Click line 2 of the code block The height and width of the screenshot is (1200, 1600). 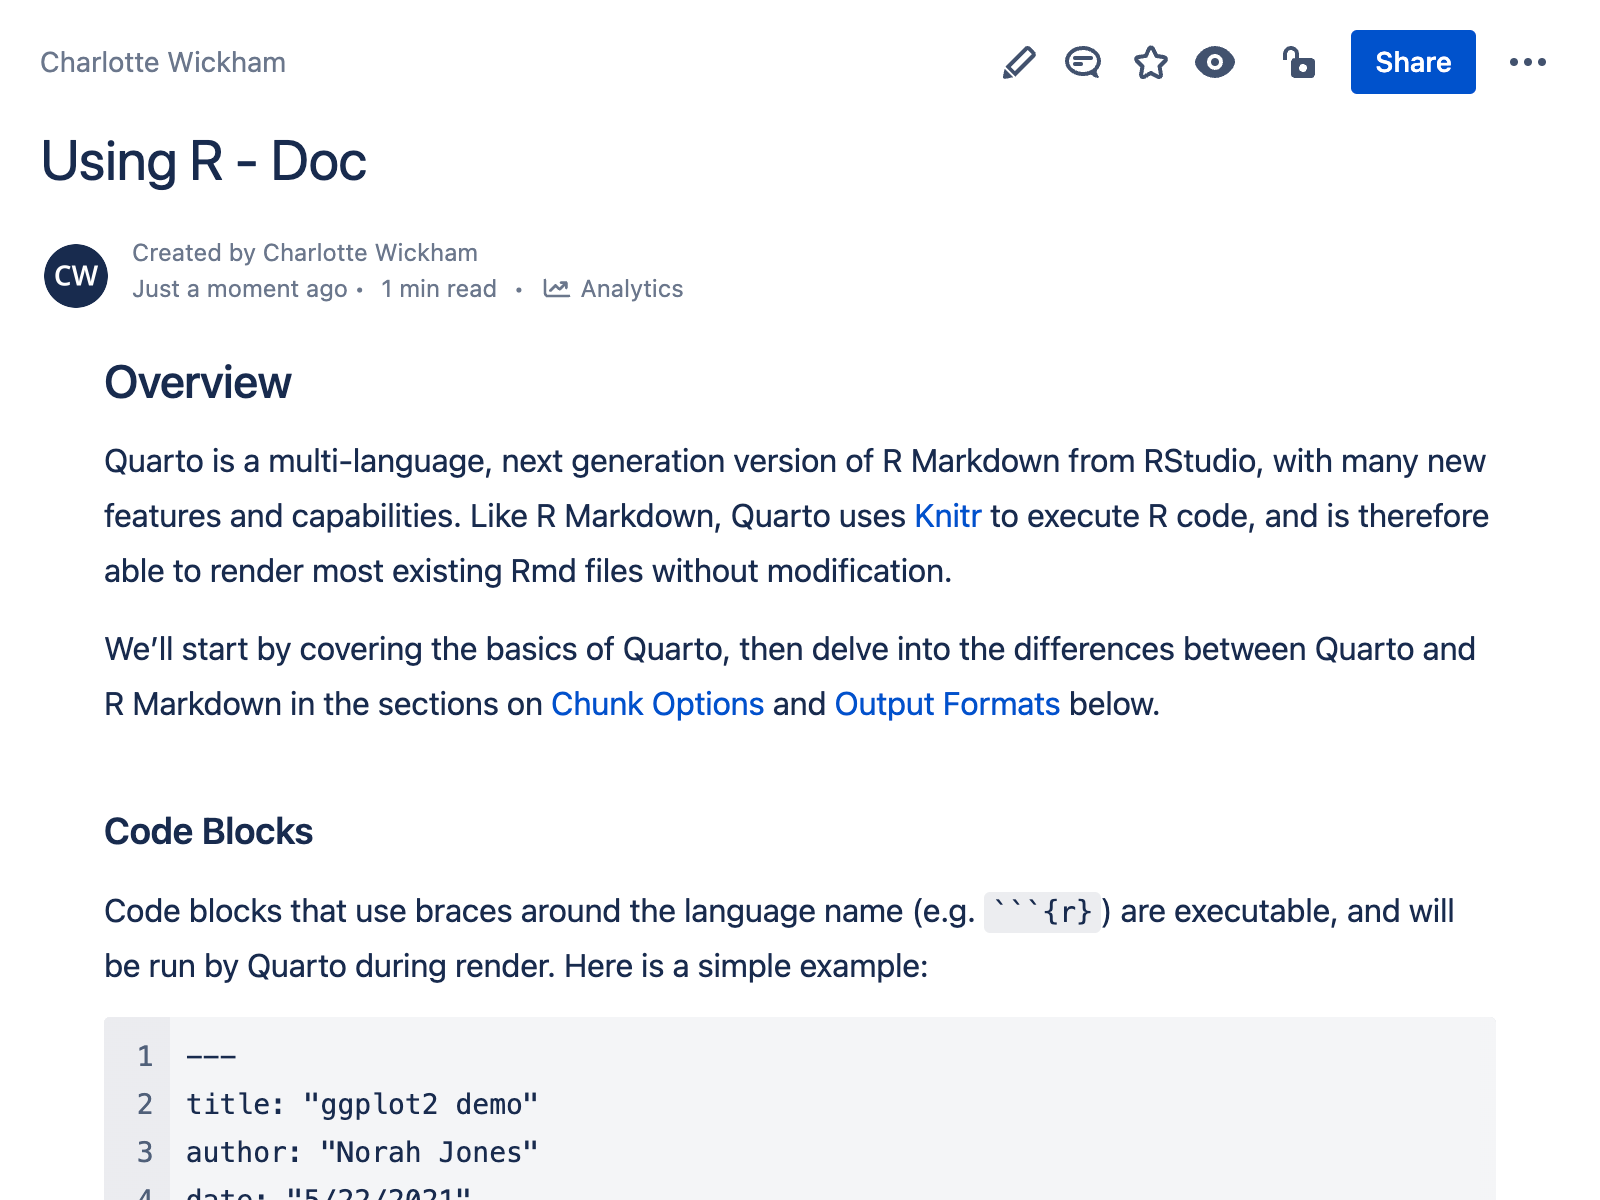362,1104
